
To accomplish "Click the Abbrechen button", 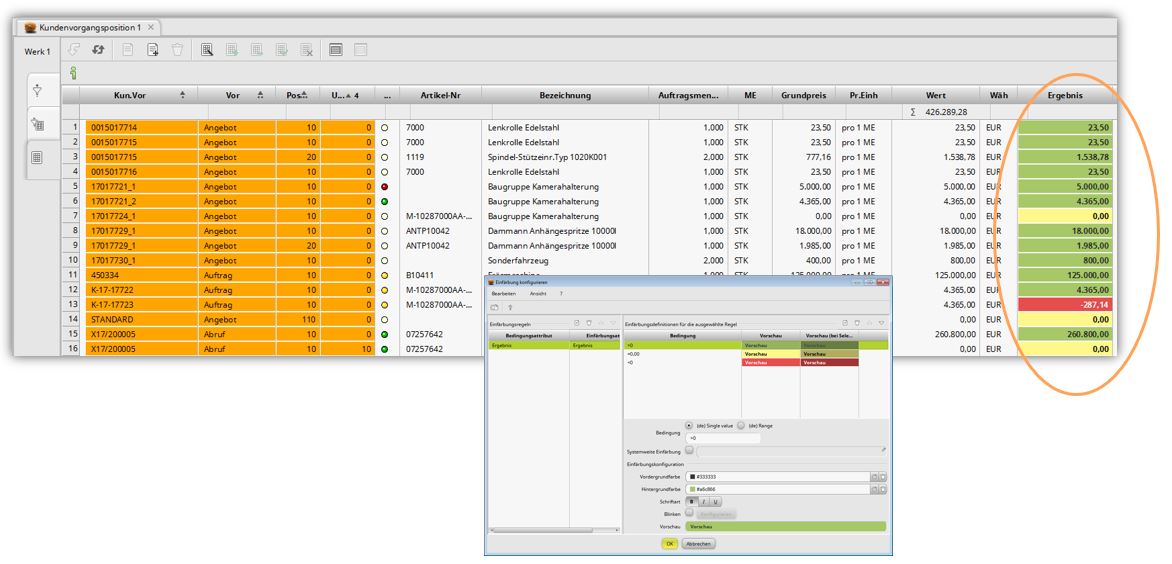I will click(699, 544).
